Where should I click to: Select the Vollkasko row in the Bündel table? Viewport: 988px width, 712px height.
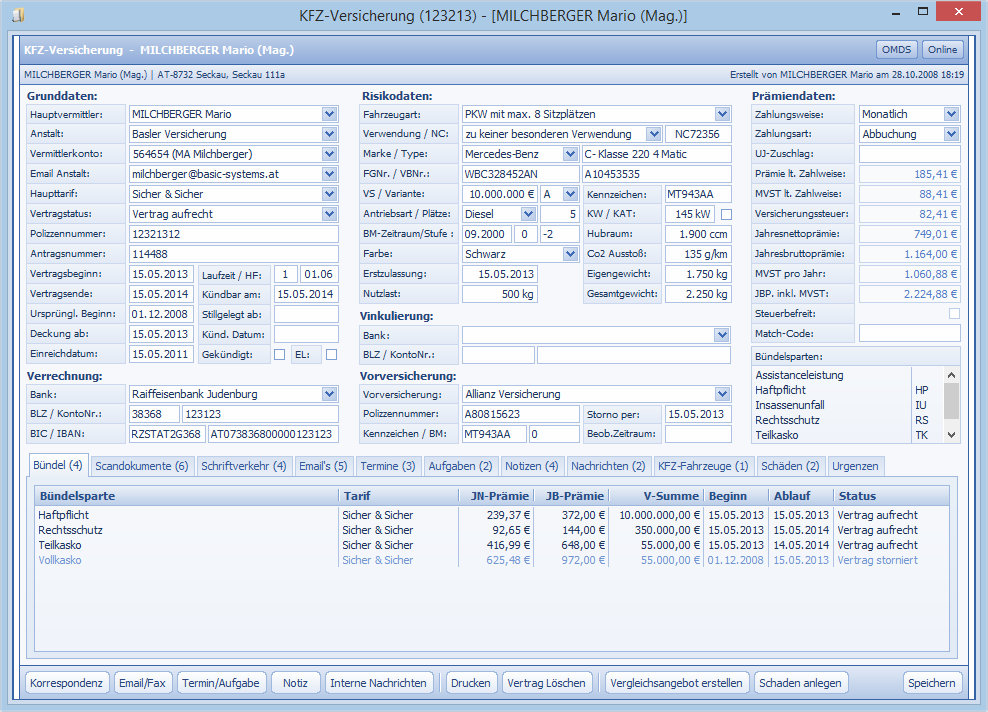click(491, 560)
